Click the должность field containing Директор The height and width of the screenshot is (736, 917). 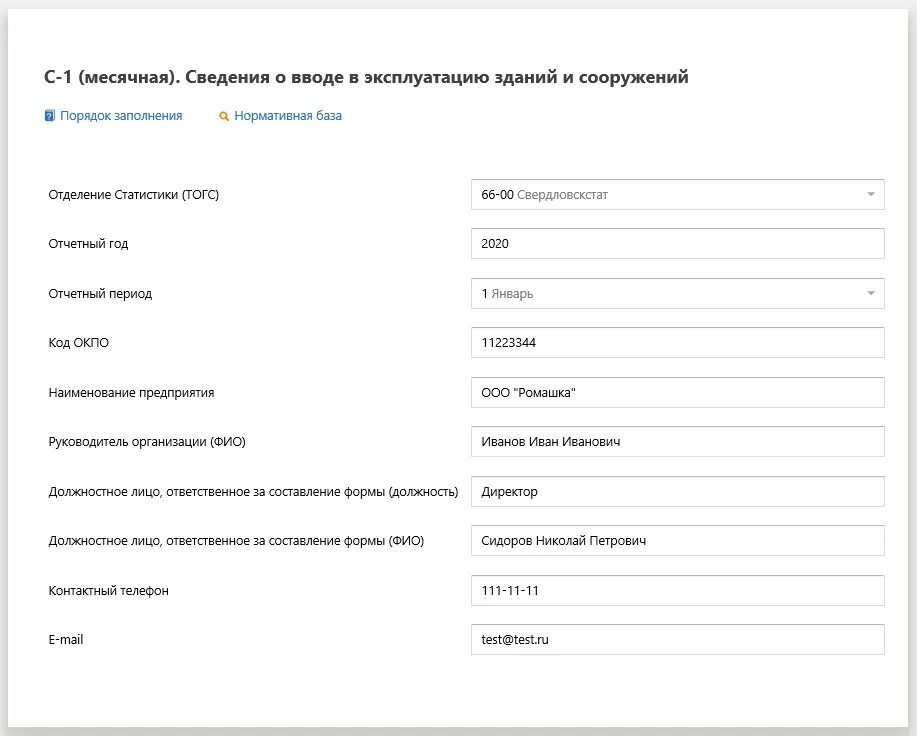[678, 492]
